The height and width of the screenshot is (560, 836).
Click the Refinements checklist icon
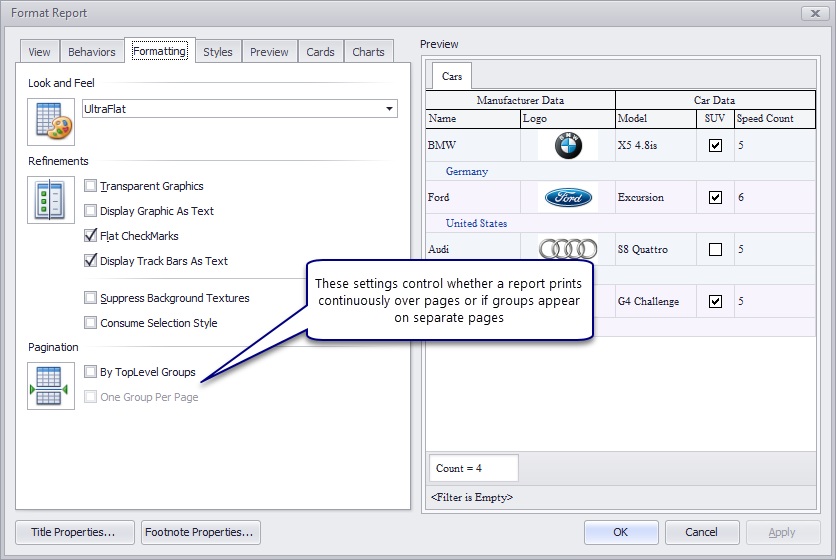51,199
